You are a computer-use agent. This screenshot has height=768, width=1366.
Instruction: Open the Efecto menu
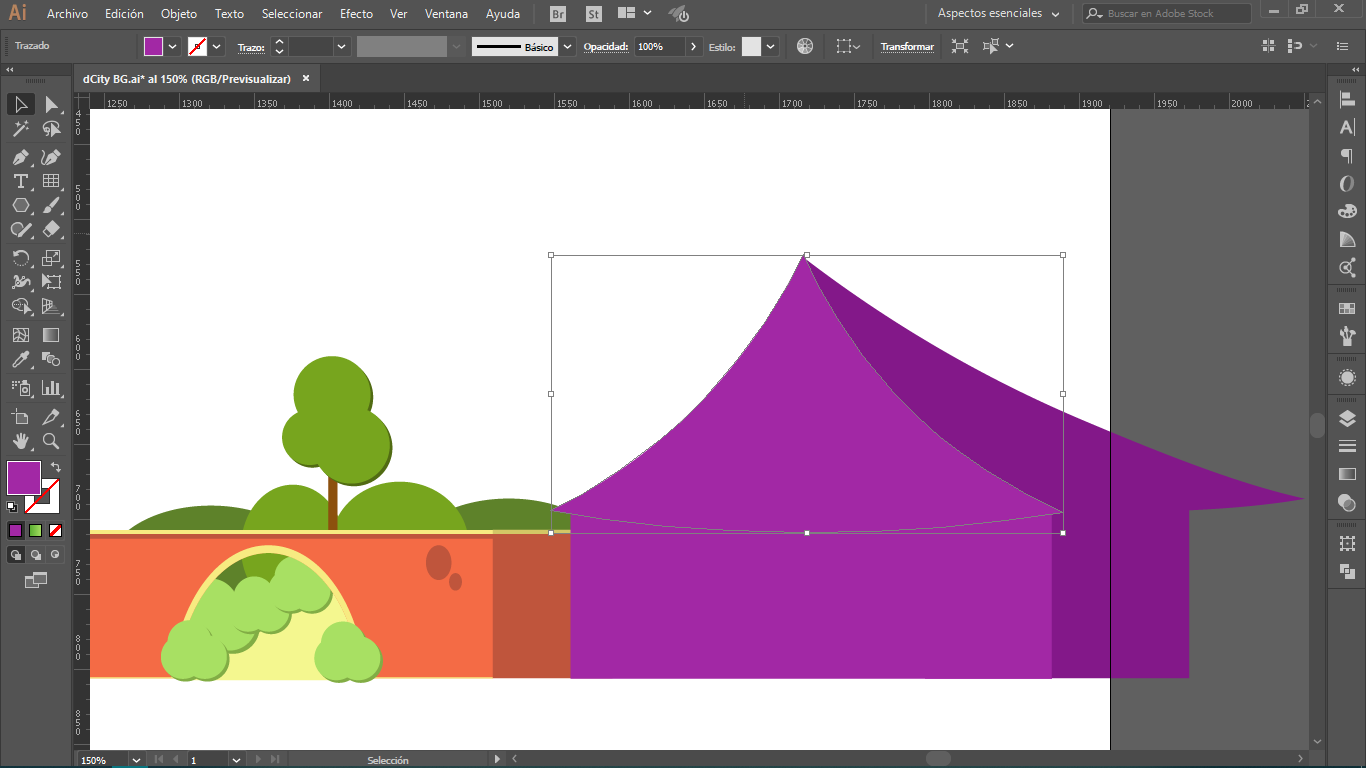tap(356, 14)
